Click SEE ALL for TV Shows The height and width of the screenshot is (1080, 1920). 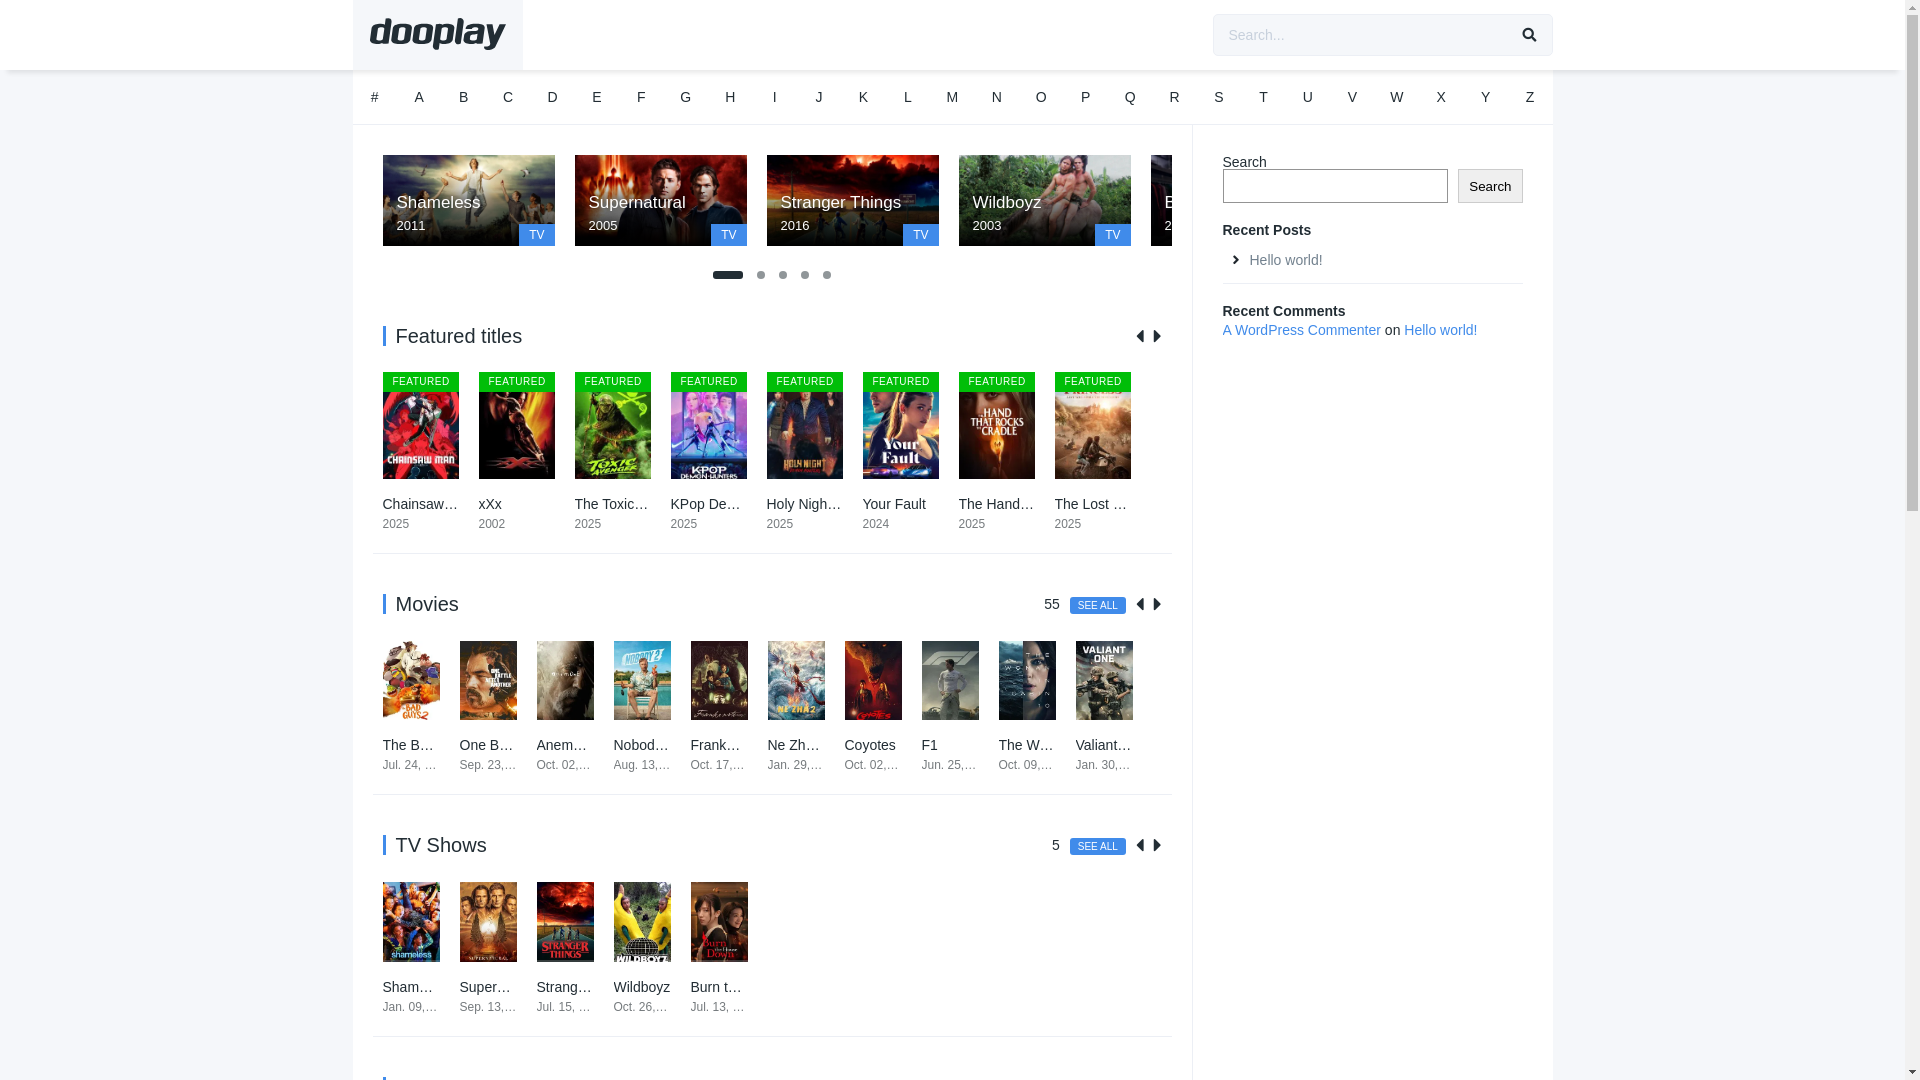pos(1098,846)
